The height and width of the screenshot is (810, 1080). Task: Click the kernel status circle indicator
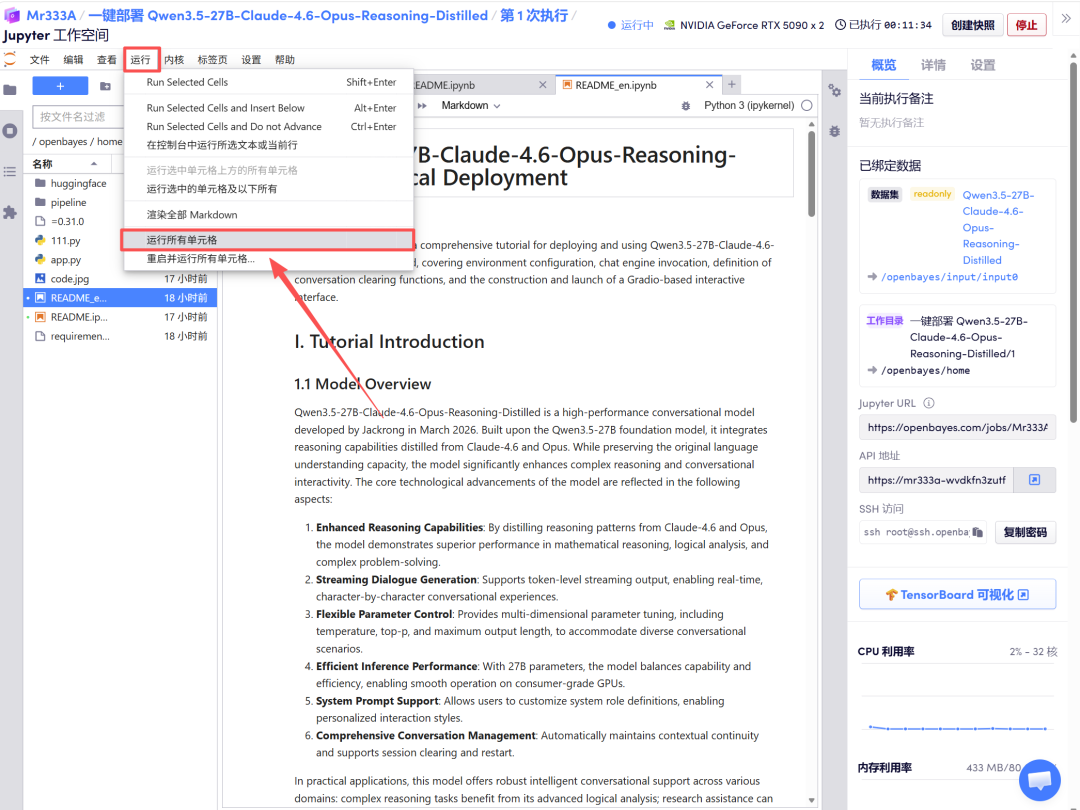coord(807,105)
